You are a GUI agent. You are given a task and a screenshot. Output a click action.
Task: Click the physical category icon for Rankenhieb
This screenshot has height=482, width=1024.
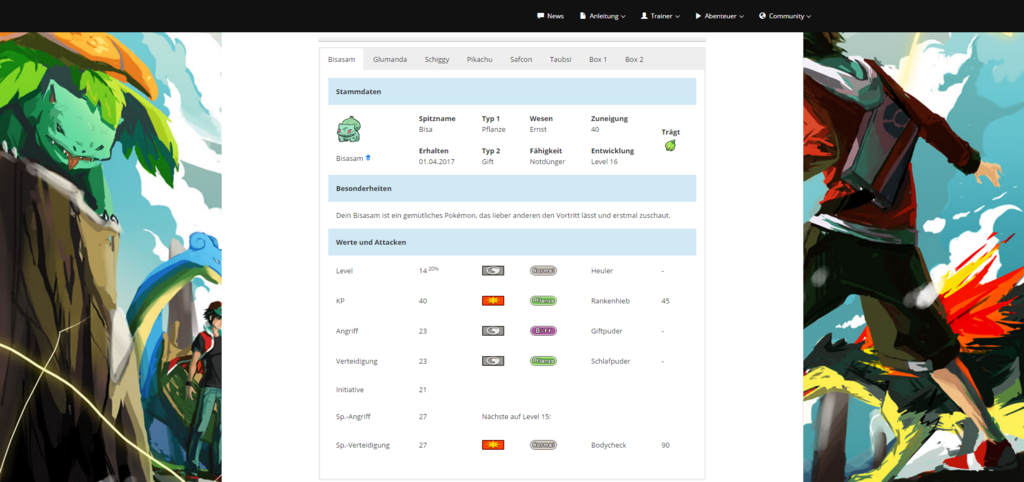coord(493,300)
